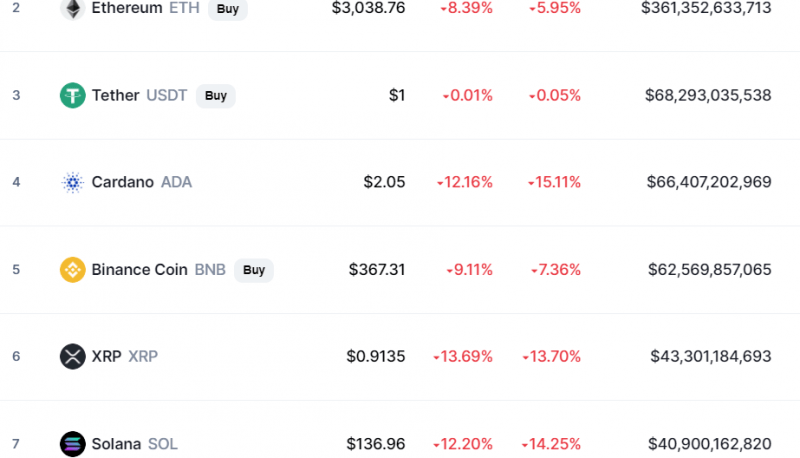This screenshot has width=800, height=458.
Task: Click Solana's $136.96 price cell
Action: coord(376,444)
